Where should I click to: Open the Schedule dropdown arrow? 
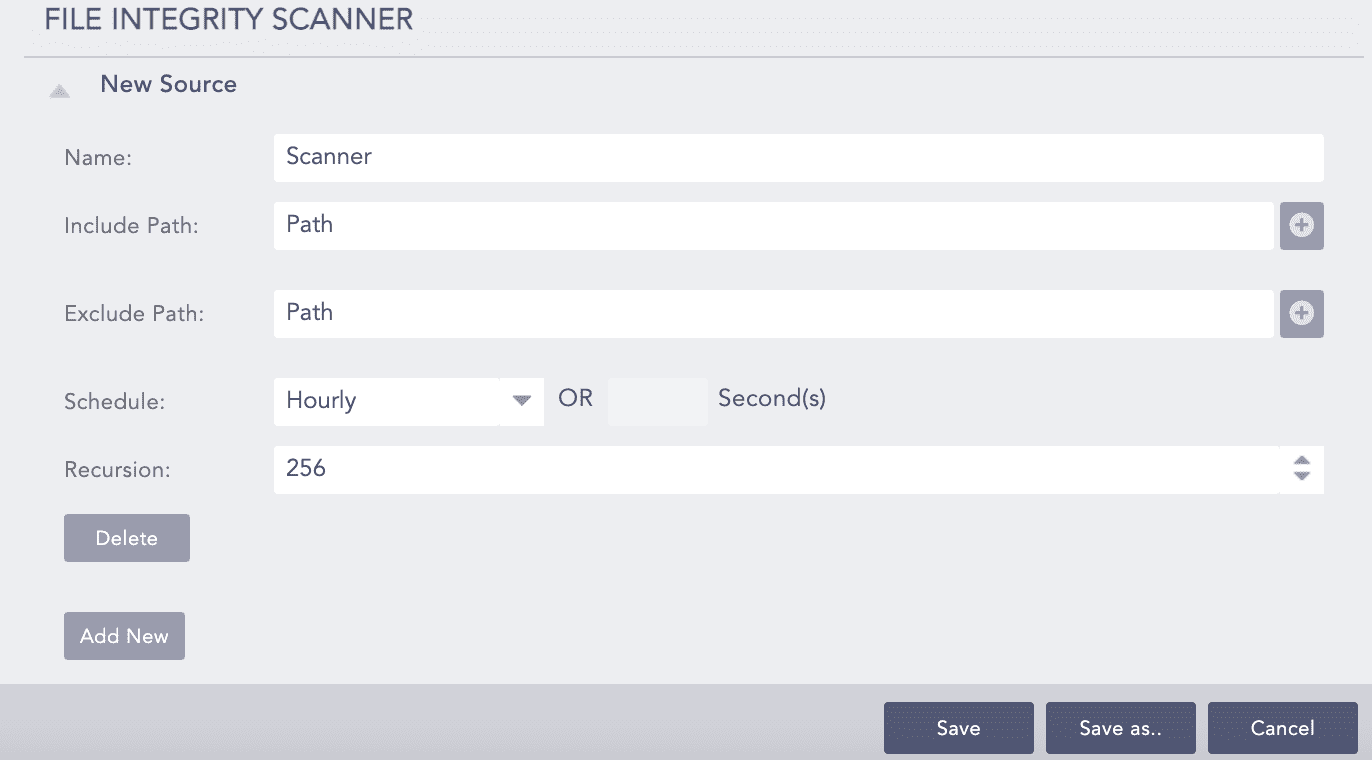[x=521, y=401]
